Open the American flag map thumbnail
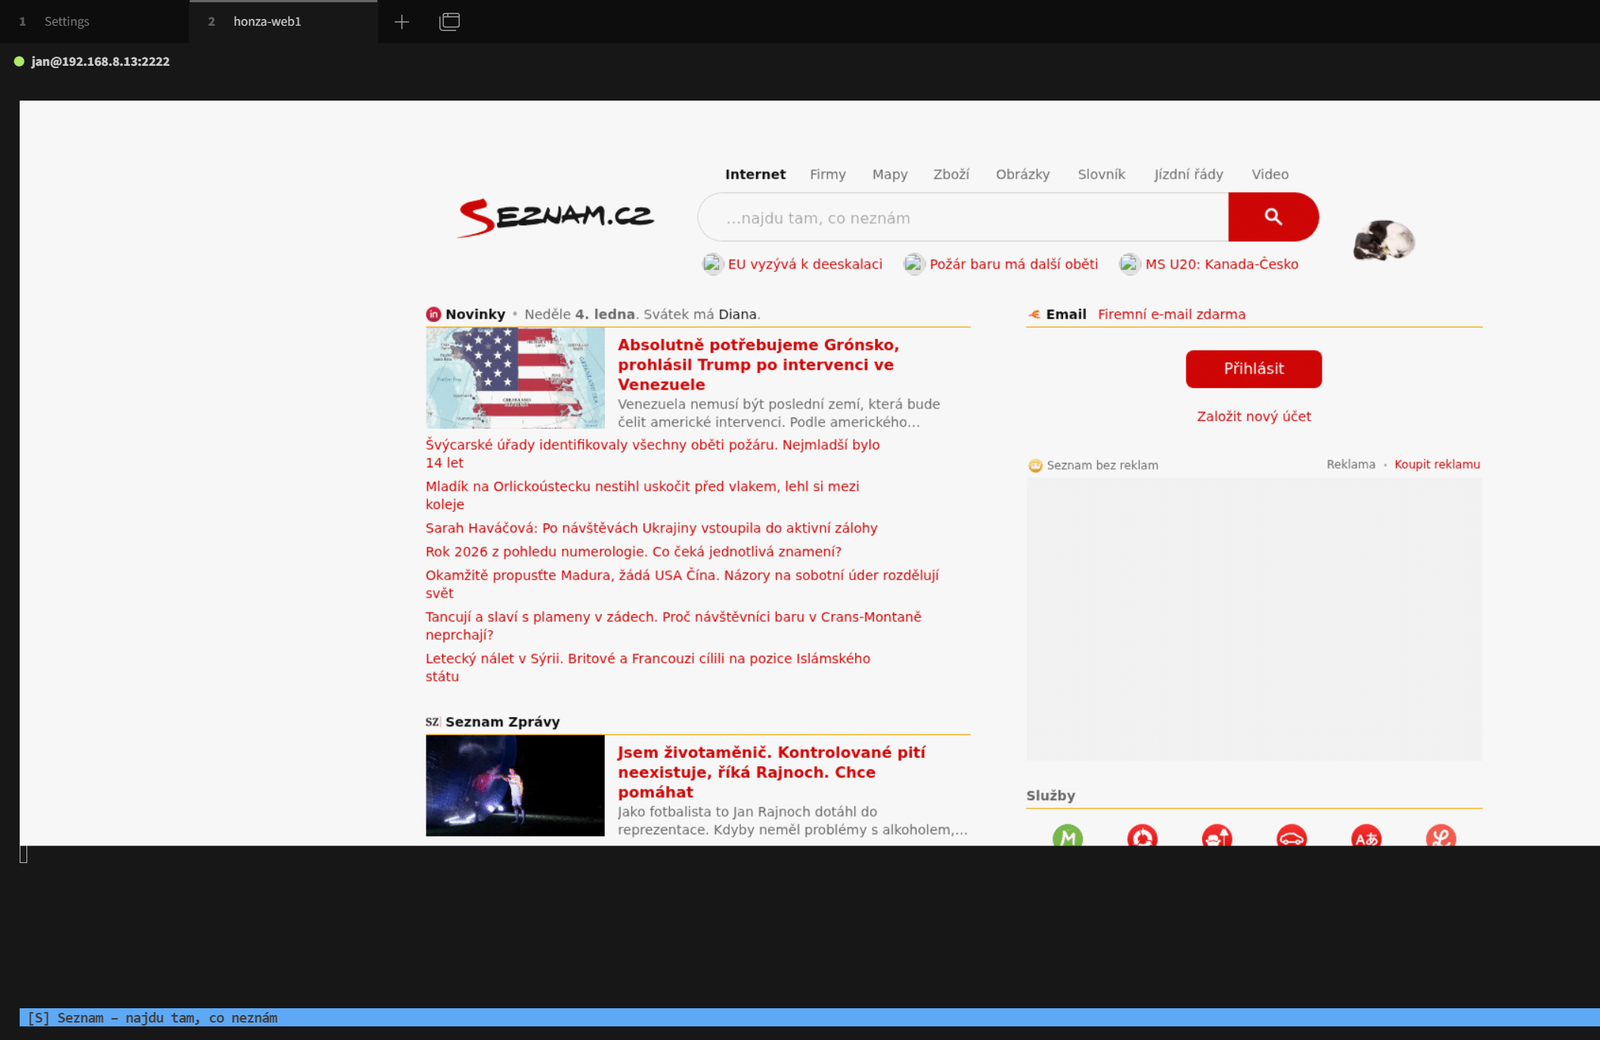Viewport: 1600px width, 1040px height. tap(515, 378)
